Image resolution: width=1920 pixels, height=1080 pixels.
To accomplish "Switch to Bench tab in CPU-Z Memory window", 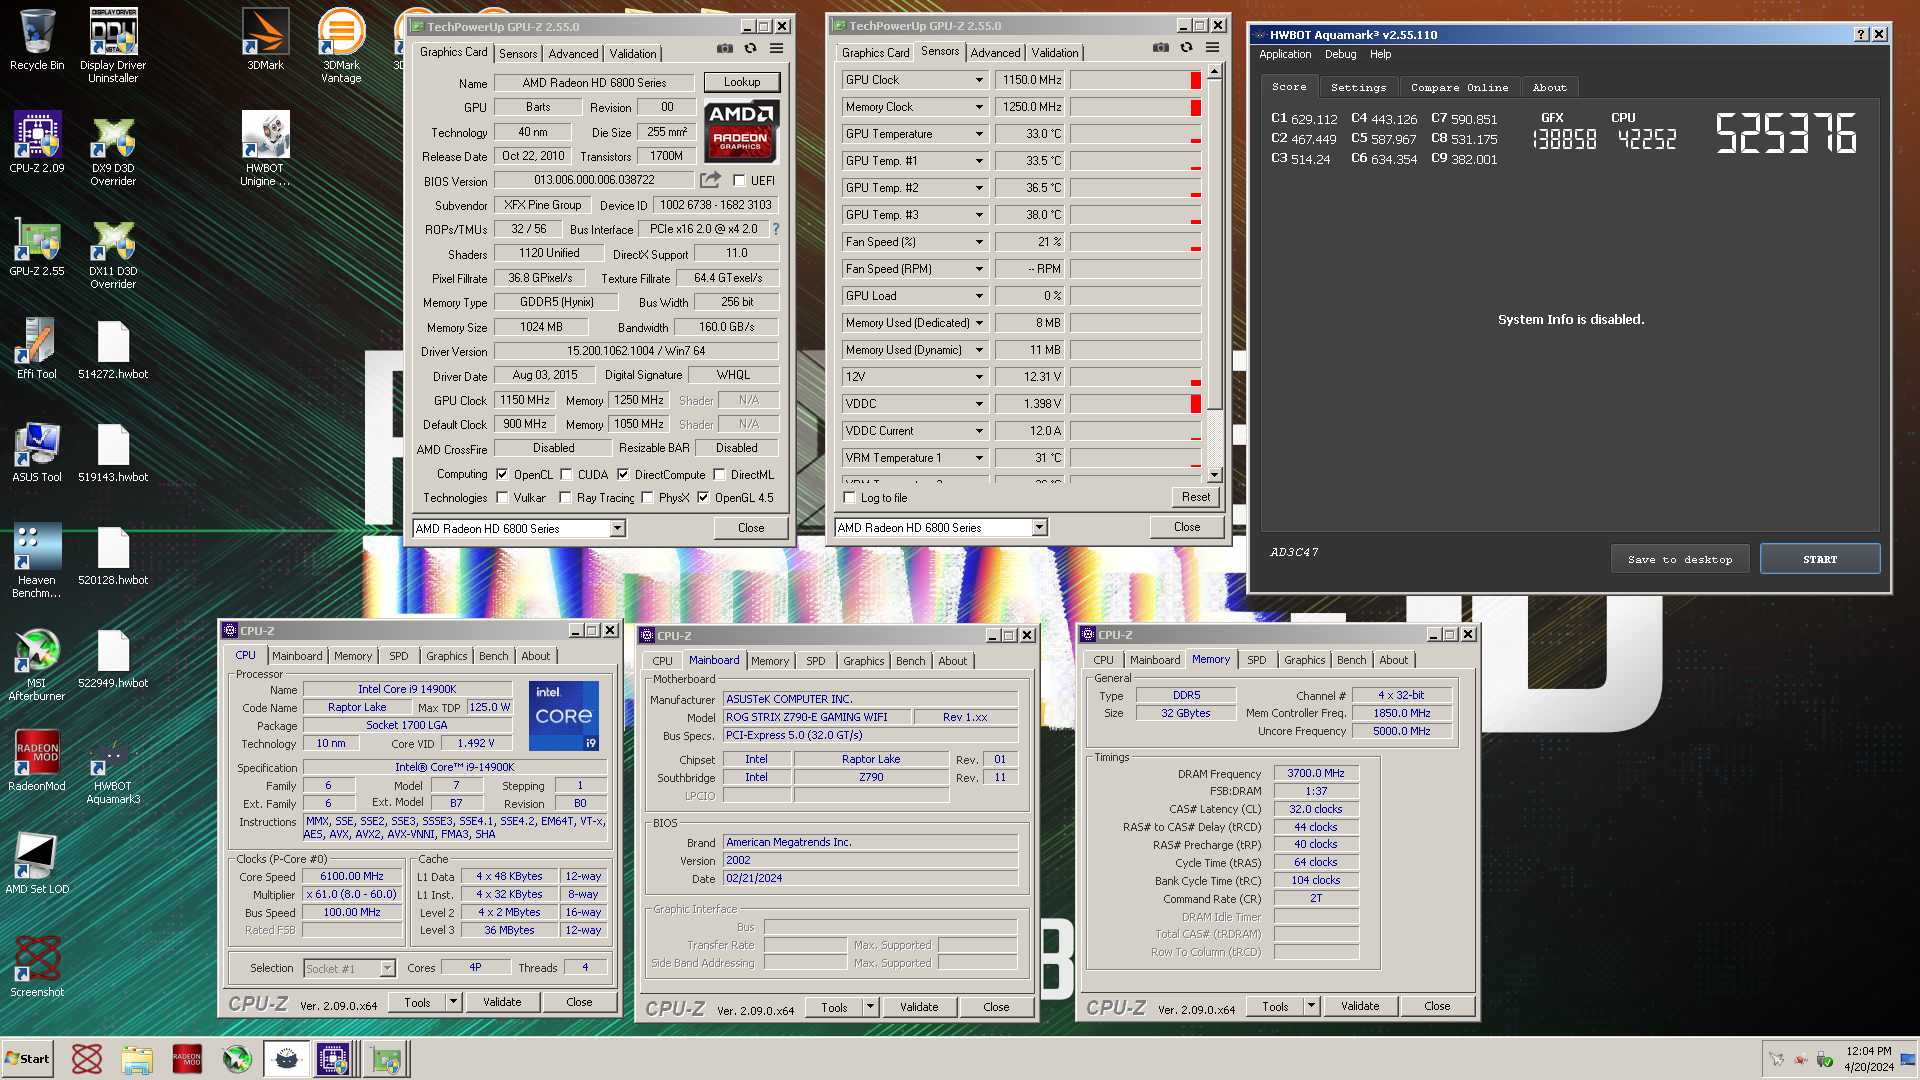I will (x=1351, y=660).
